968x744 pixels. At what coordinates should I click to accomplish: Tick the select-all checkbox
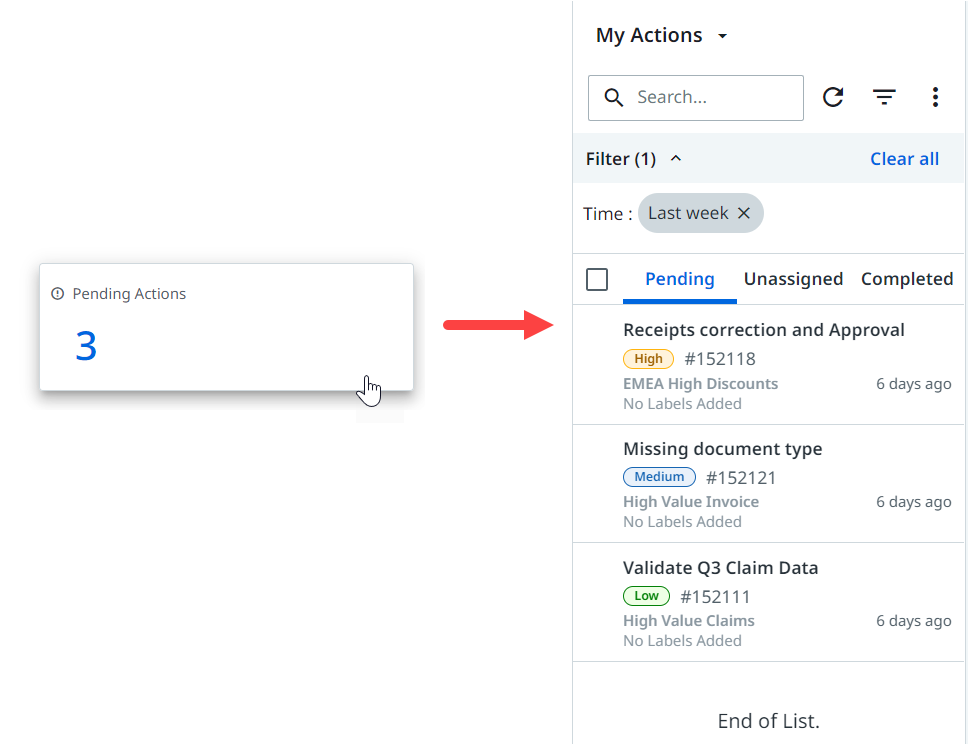coord(597,279)
